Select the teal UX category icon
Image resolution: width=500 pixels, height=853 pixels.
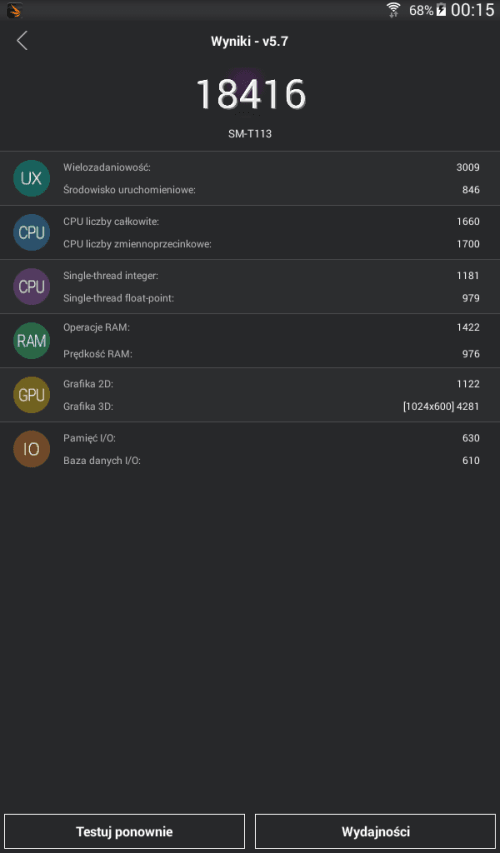[32, 178]
